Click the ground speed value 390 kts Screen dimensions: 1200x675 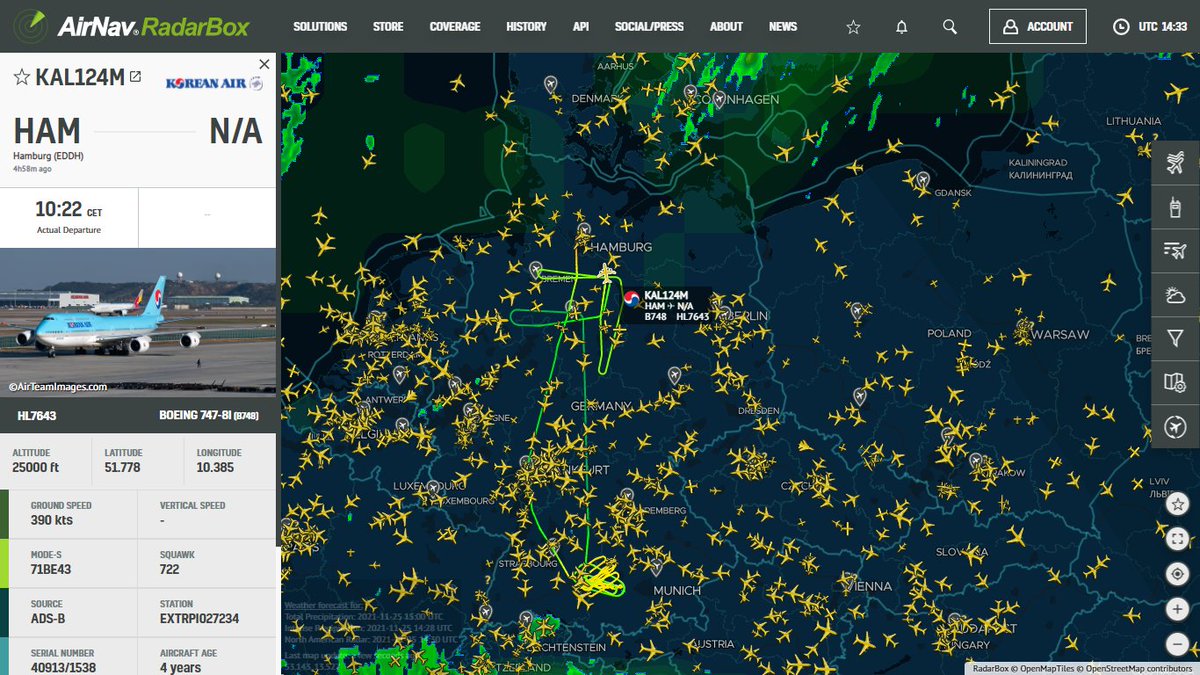click(x=51, y=521)
